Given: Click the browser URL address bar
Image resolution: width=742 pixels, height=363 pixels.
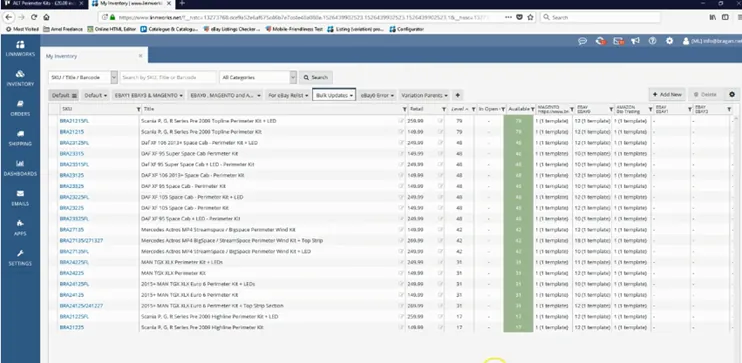Looking at the screenshot, I should pos(303,17).
